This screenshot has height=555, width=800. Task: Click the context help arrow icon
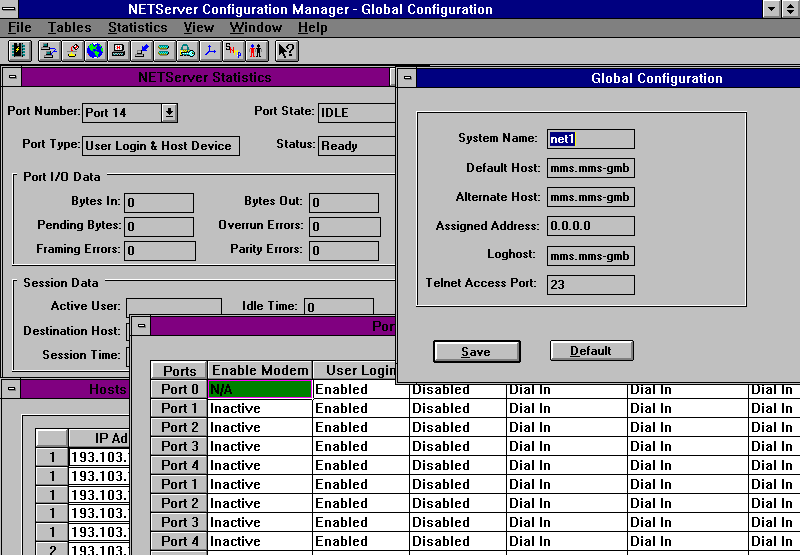click(286, 50)
